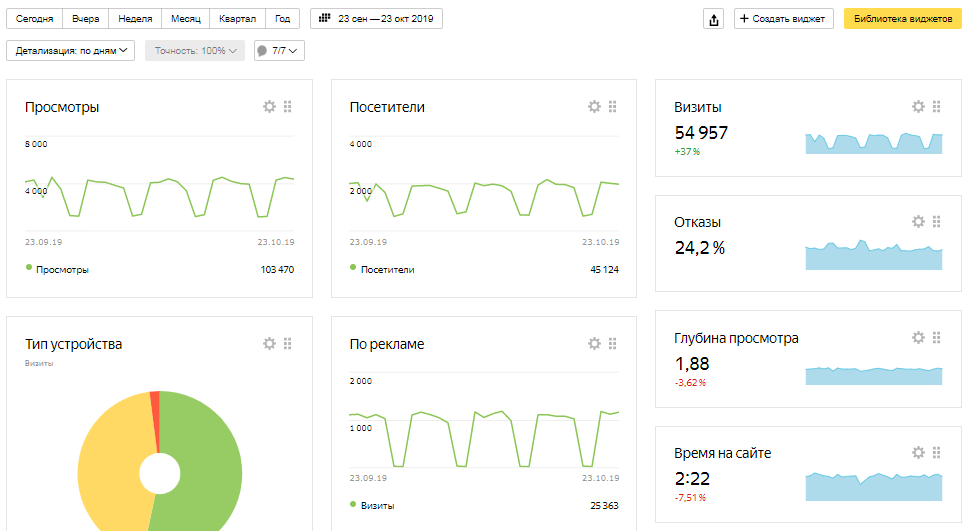Open Библиотека виджетов yellow button
972x531 pixels.
(903, 19)
